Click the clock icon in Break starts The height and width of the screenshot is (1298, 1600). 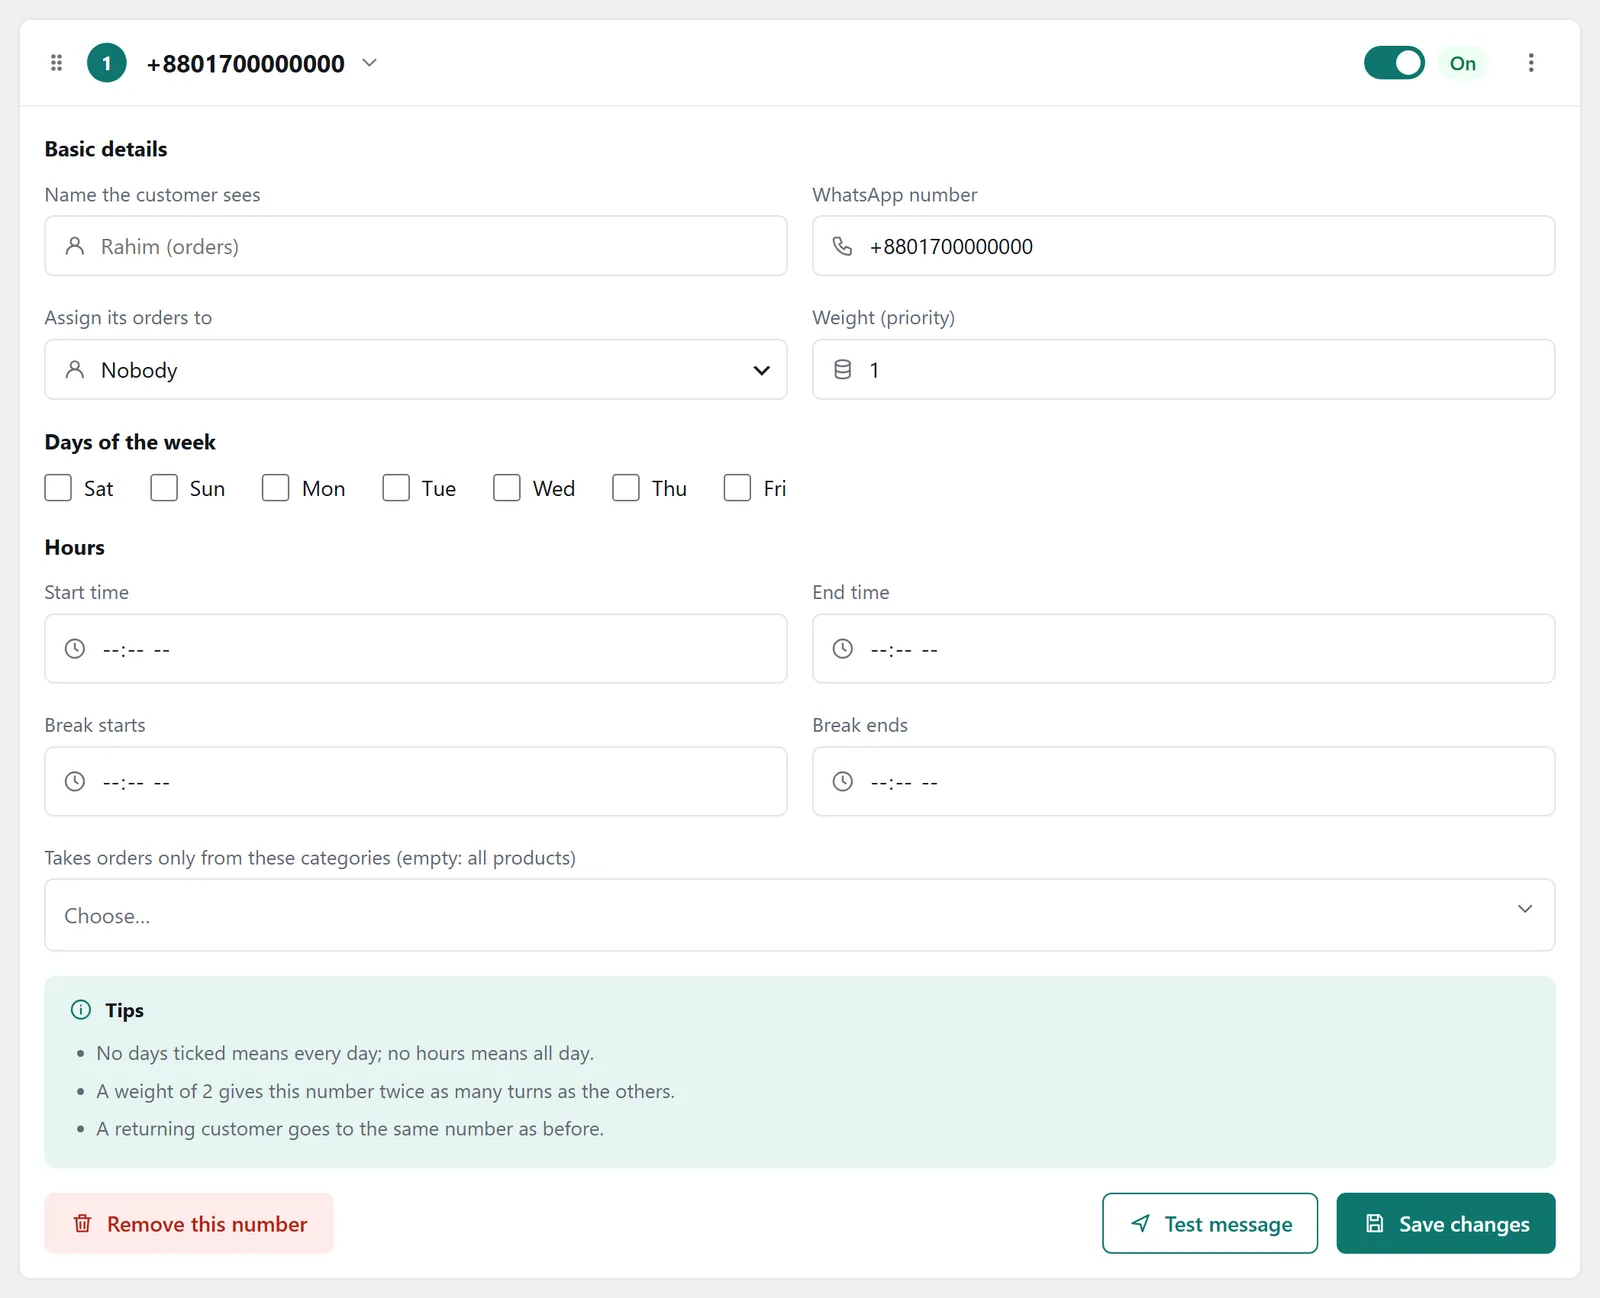tap(75, 782)
